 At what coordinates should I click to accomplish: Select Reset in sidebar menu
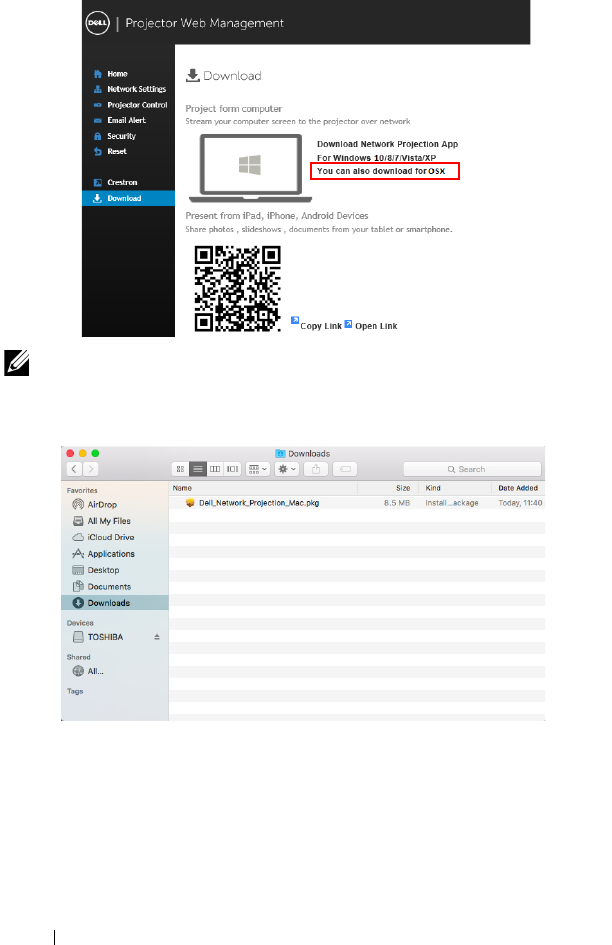click(116, 152)
